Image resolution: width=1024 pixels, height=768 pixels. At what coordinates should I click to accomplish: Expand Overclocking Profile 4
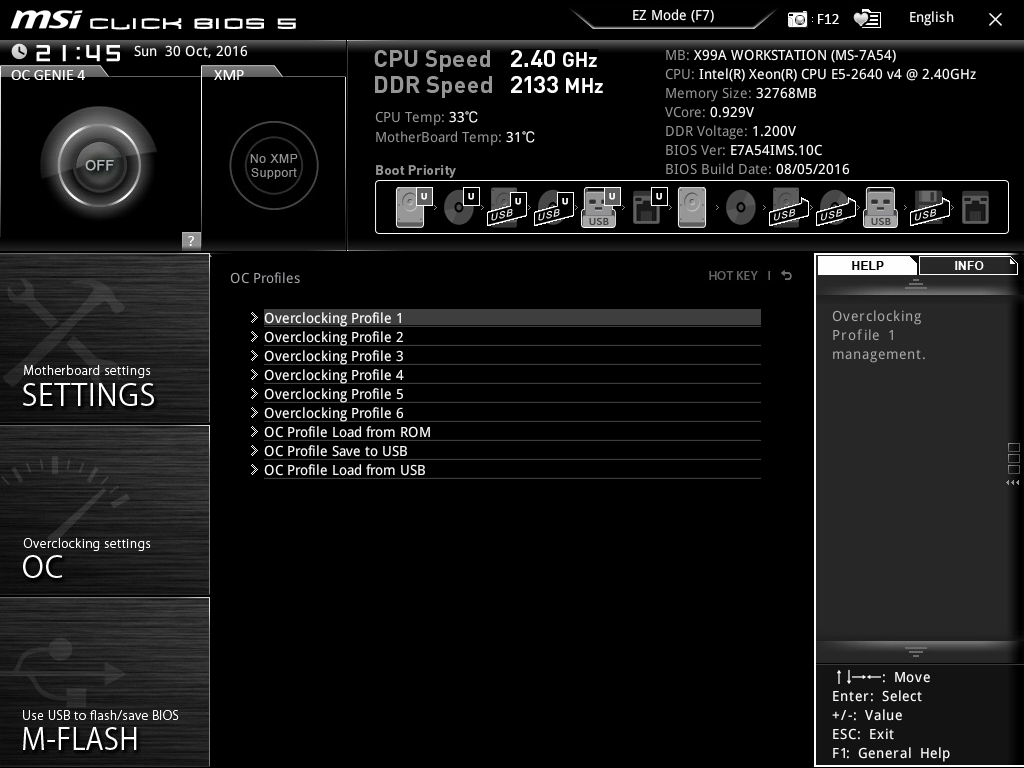[512, 375]
